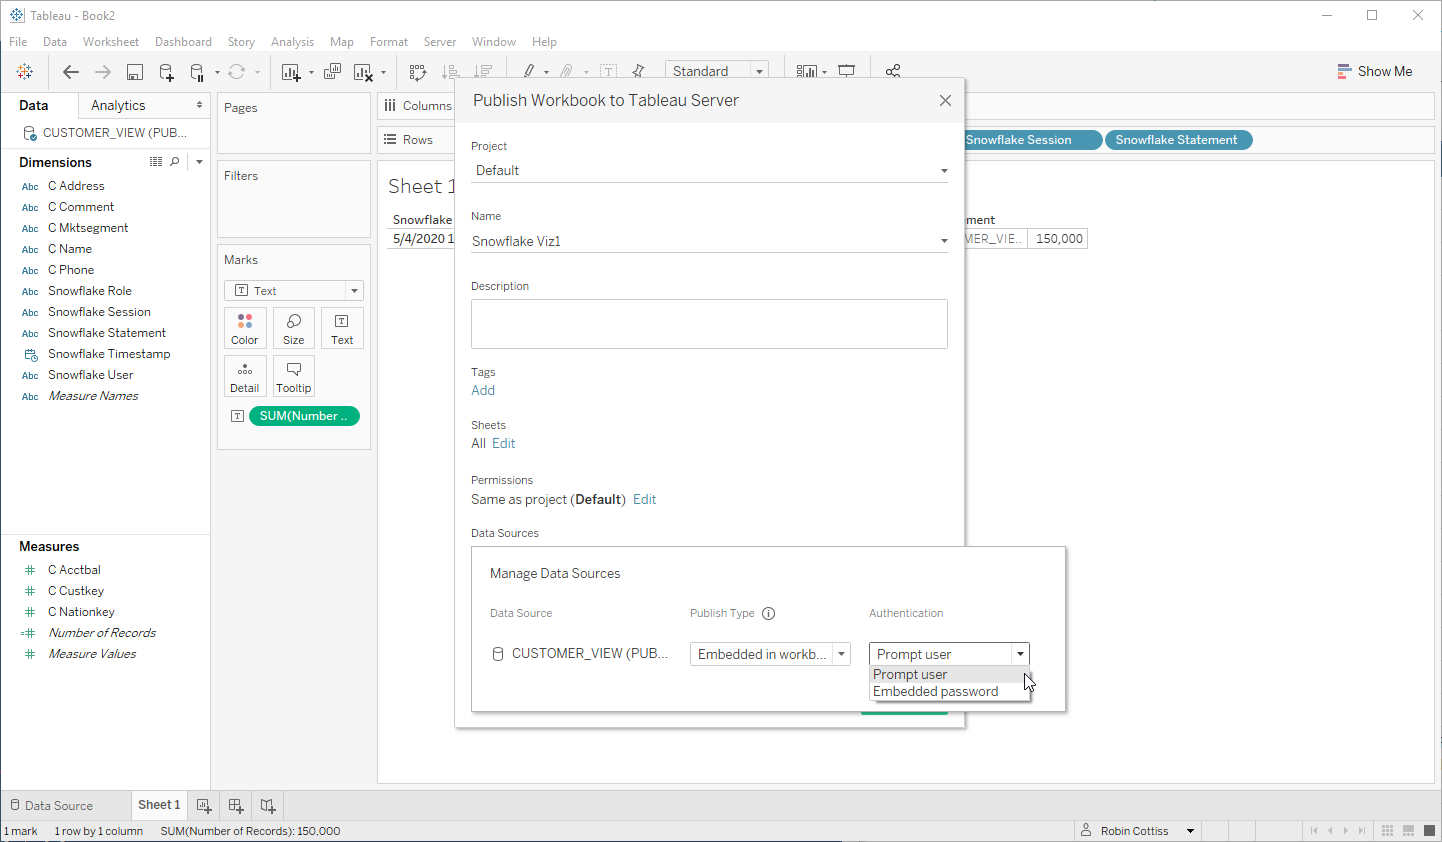The width and height of the screenshot is (1442, 842).
Task: Click the Fix Axes pin icon
Action: click(x=639, y=71)
